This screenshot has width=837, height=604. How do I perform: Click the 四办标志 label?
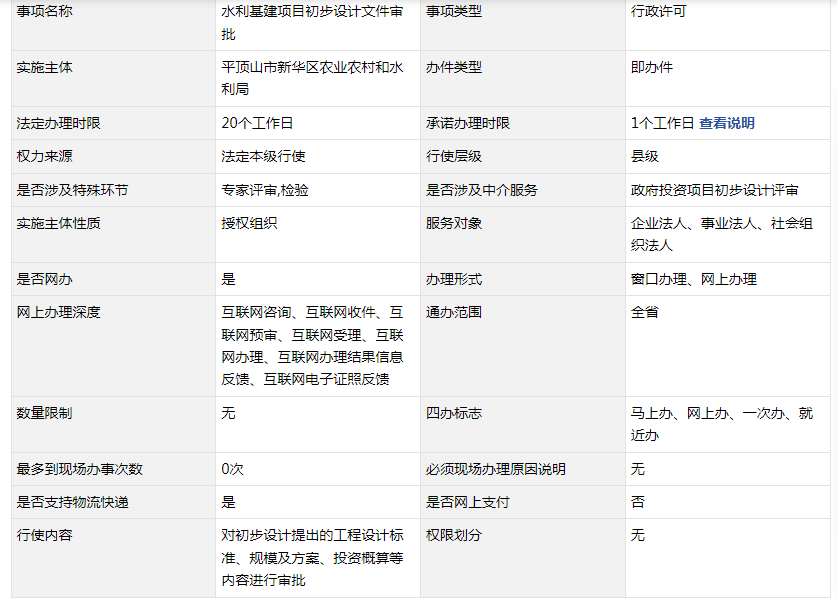454,413
